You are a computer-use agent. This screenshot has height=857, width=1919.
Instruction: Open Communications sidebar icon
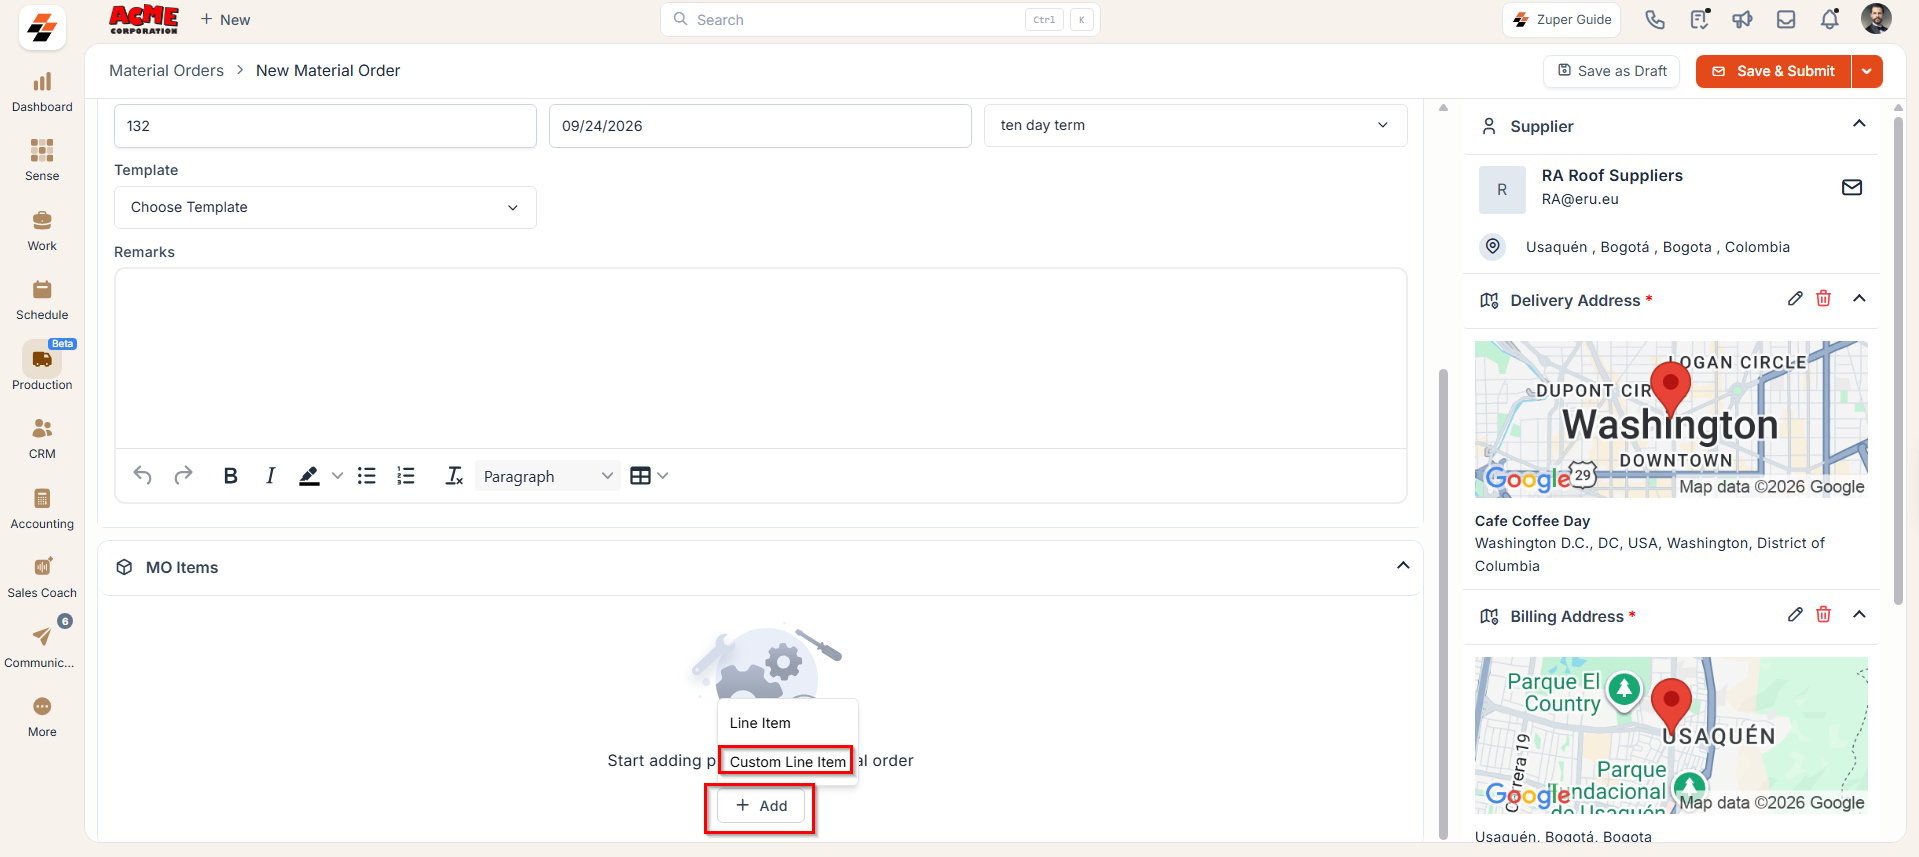point(42,648)
